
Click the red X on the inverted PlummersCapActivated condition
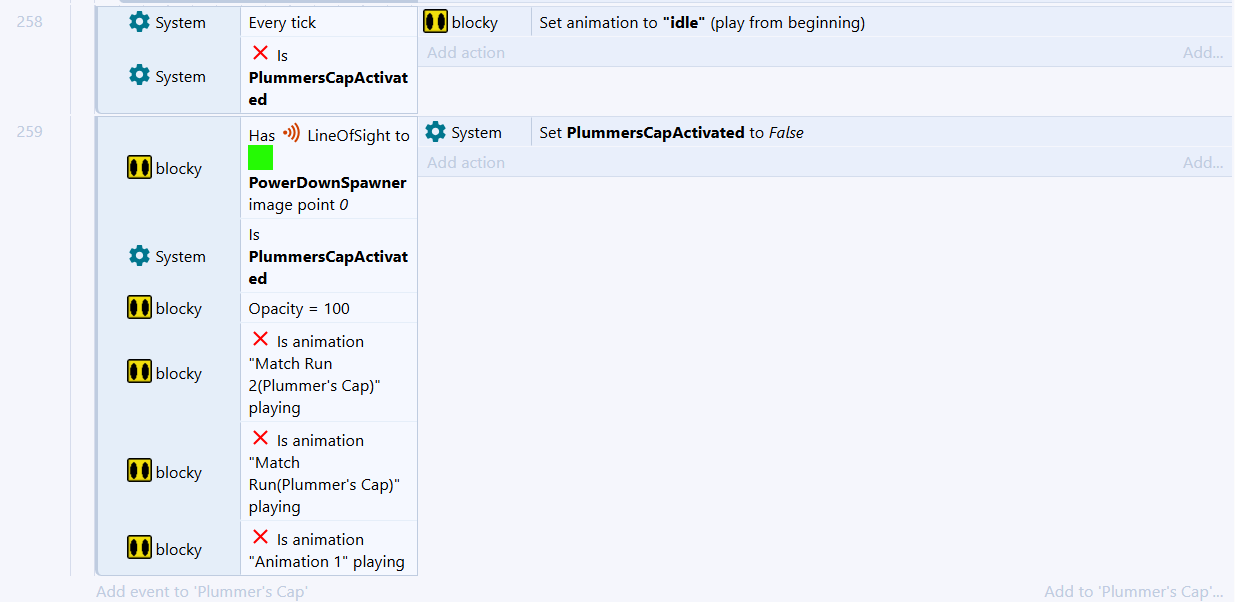click(260, 54)
